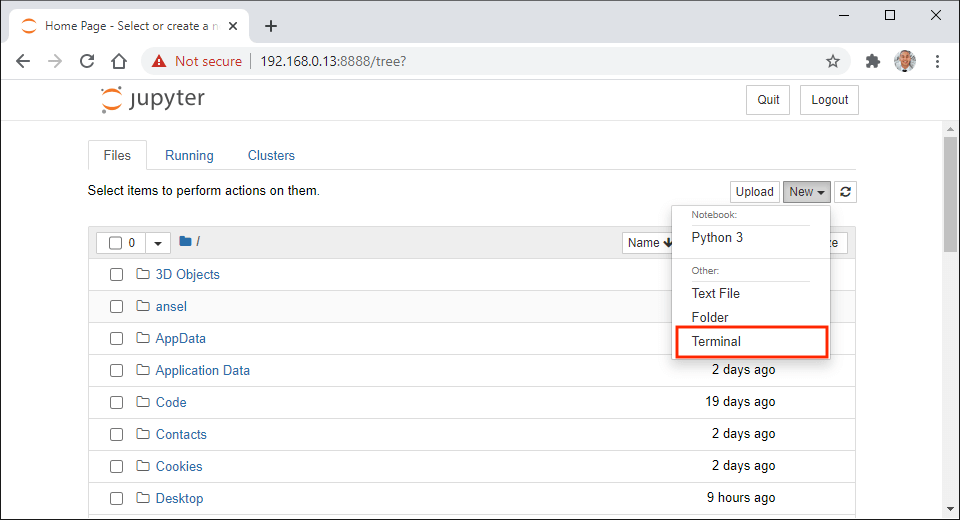Open the AppData folder link
The width and height of the screenshot is (960, 520).
[x=180, y=339]
